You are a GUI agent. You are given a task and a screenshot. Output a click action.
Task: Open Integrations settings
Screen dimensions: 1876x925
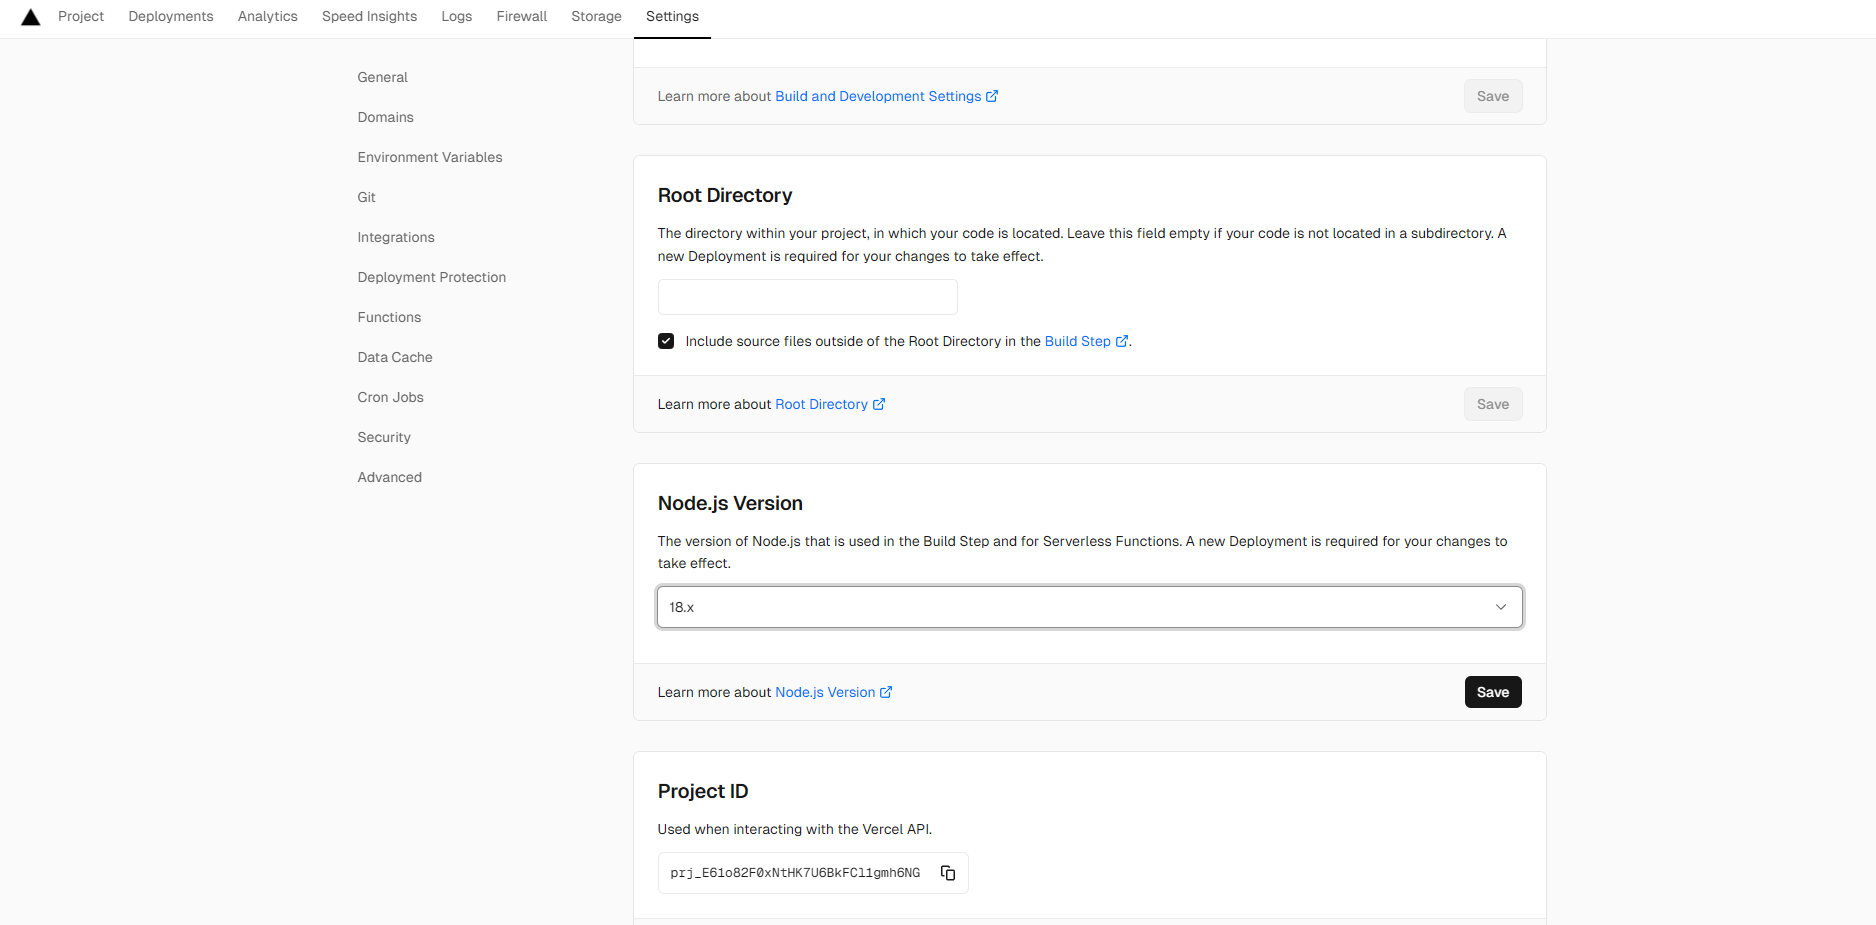(396, 237)
